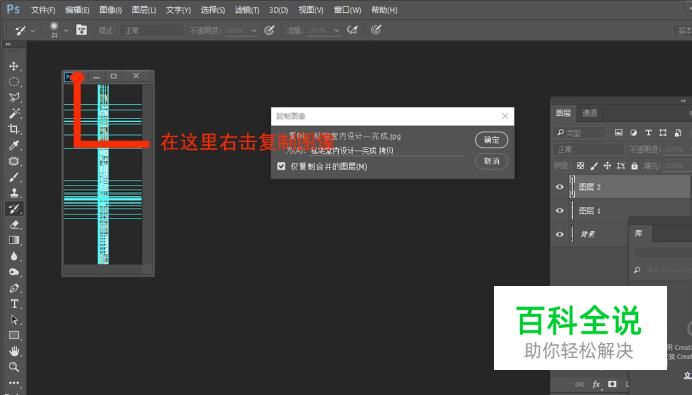Toggle lock transparent pixels icon
The width and height of the screenshot is (692, 395).
(580, 166)
